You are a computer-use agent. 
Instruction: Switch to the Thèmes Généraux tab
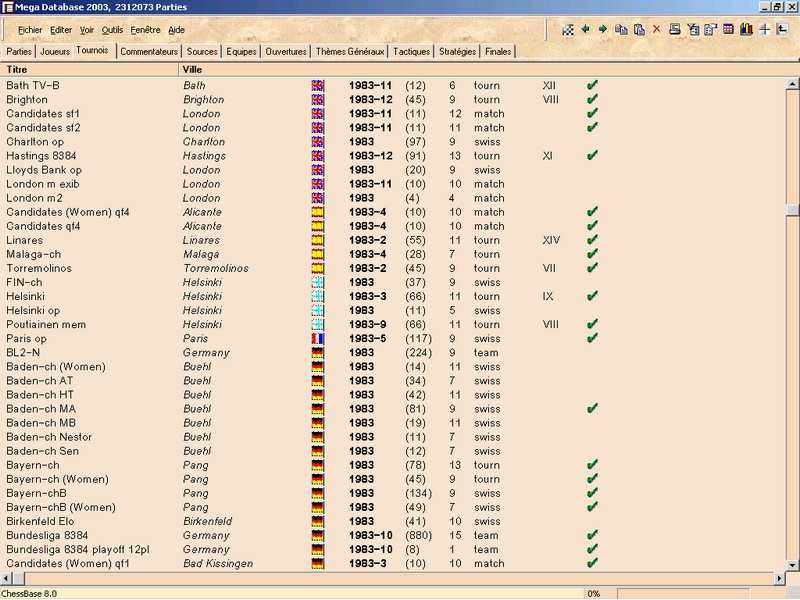coord(350,52)
